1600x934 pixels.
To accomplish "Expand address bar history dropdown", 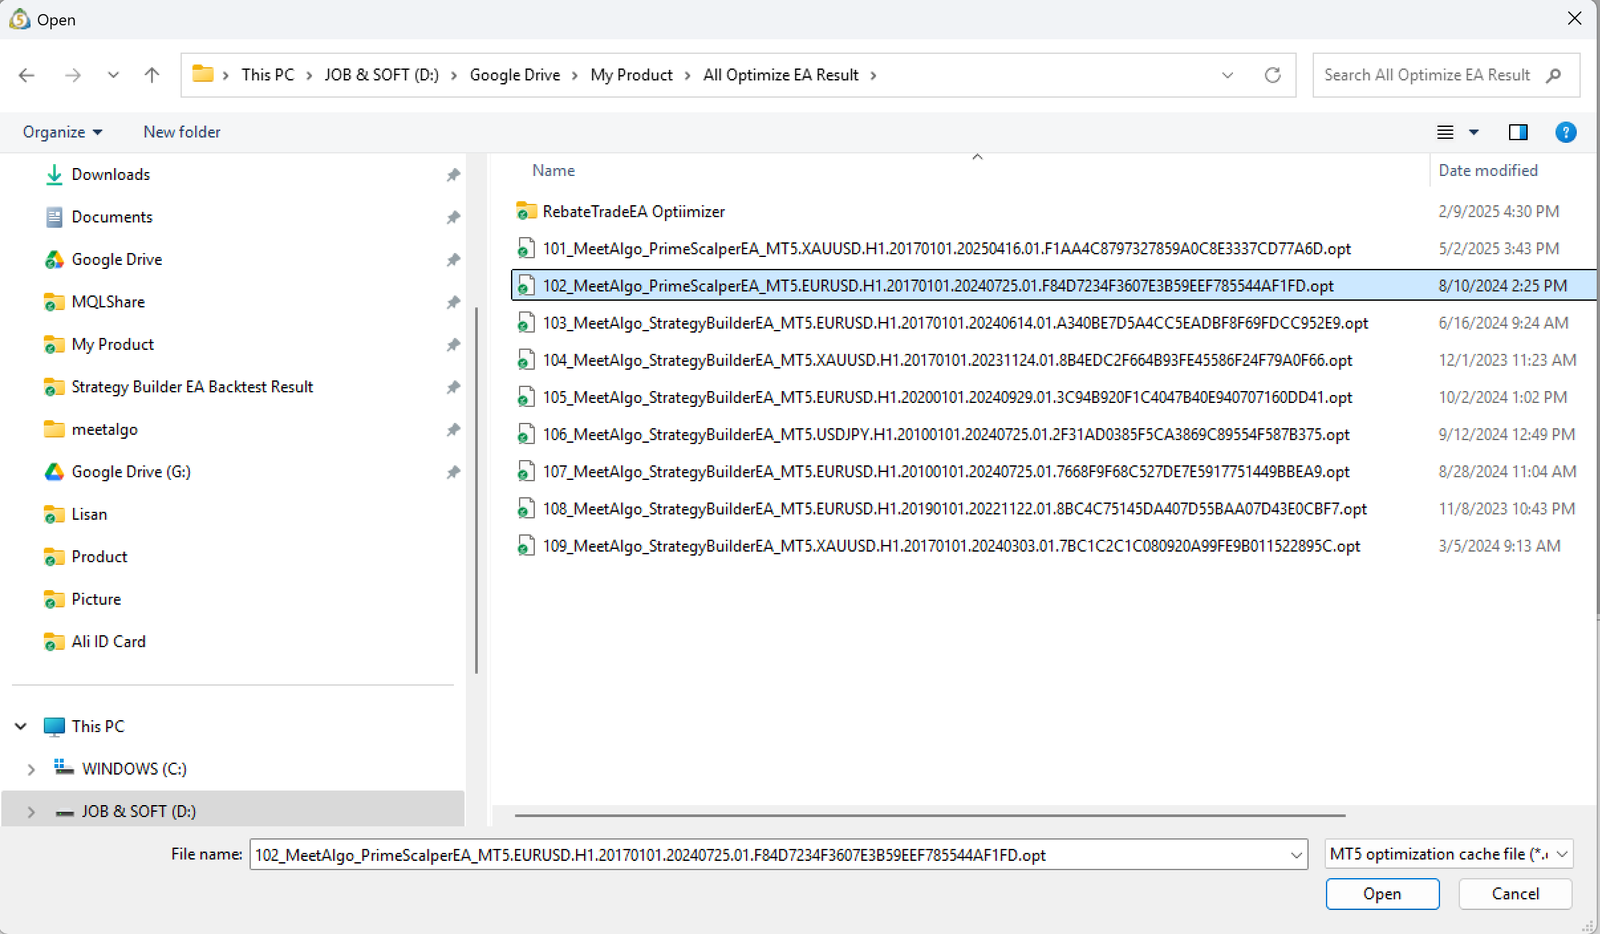I will 1227,75.
